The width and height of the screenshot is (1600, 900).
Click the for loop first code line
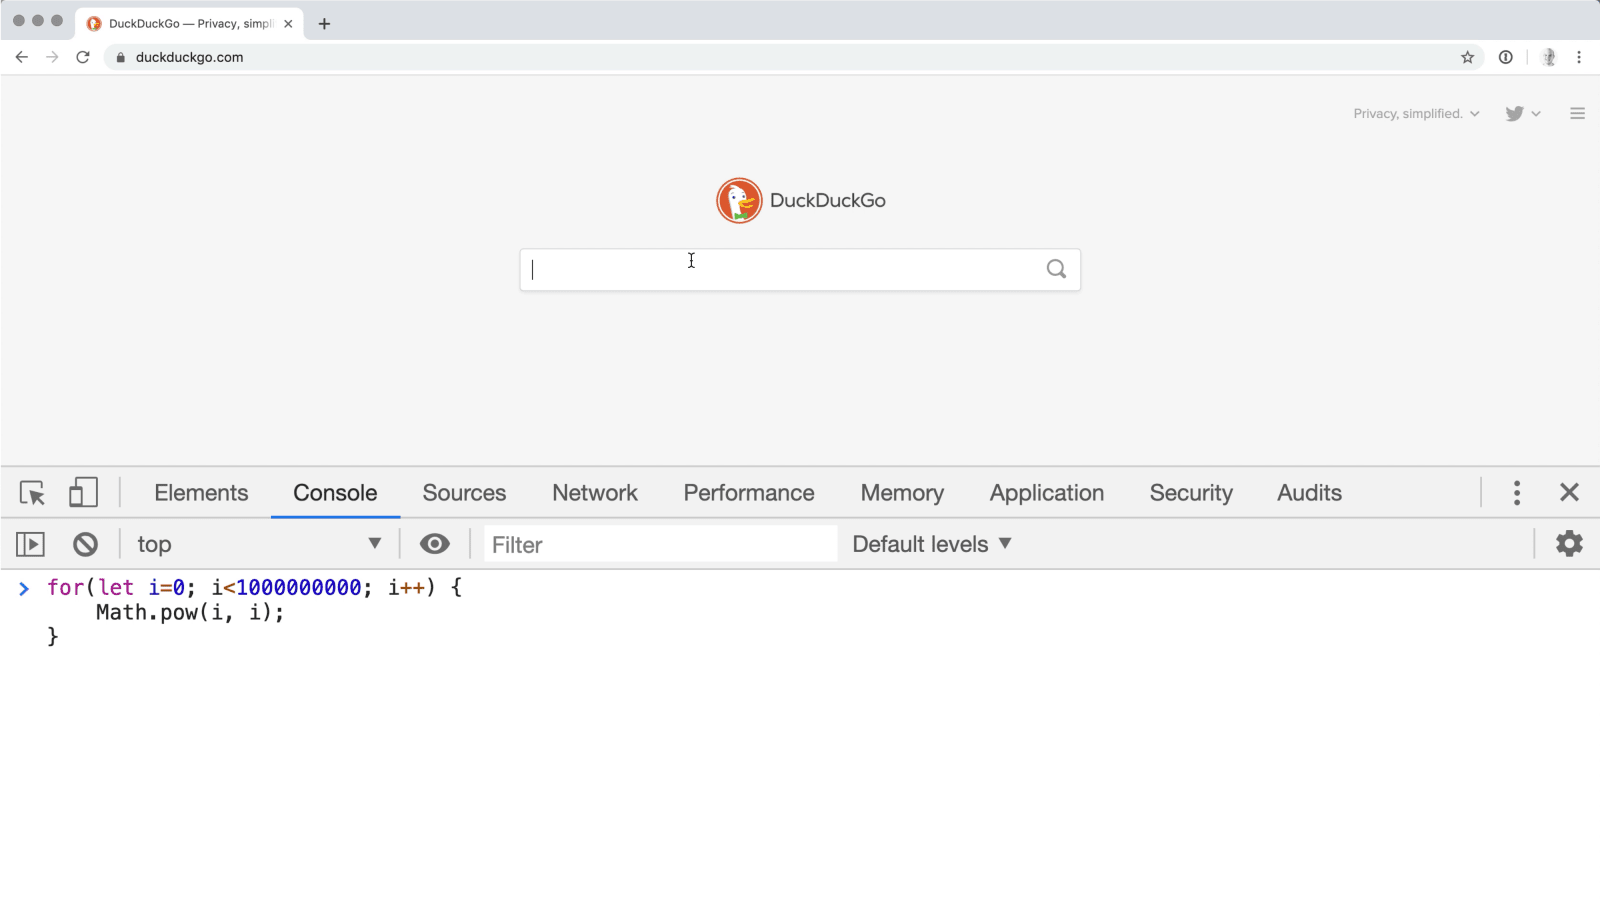[x=255, y=587]
